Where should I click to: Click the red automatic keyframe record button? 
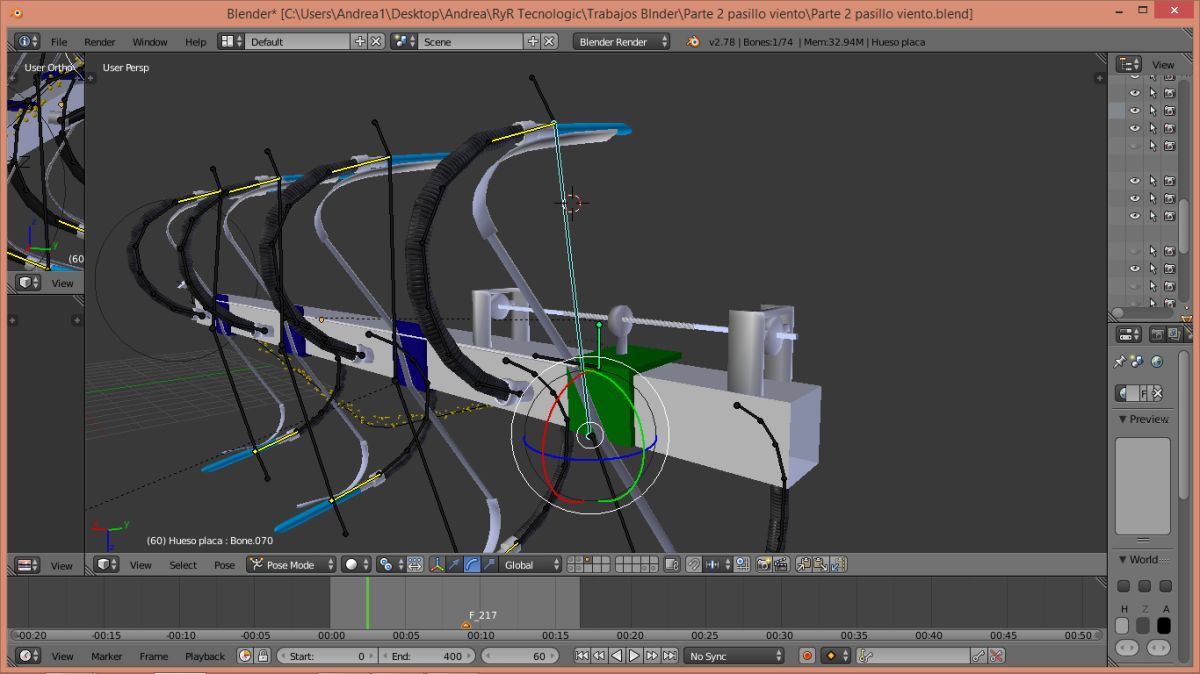point(807,656)
